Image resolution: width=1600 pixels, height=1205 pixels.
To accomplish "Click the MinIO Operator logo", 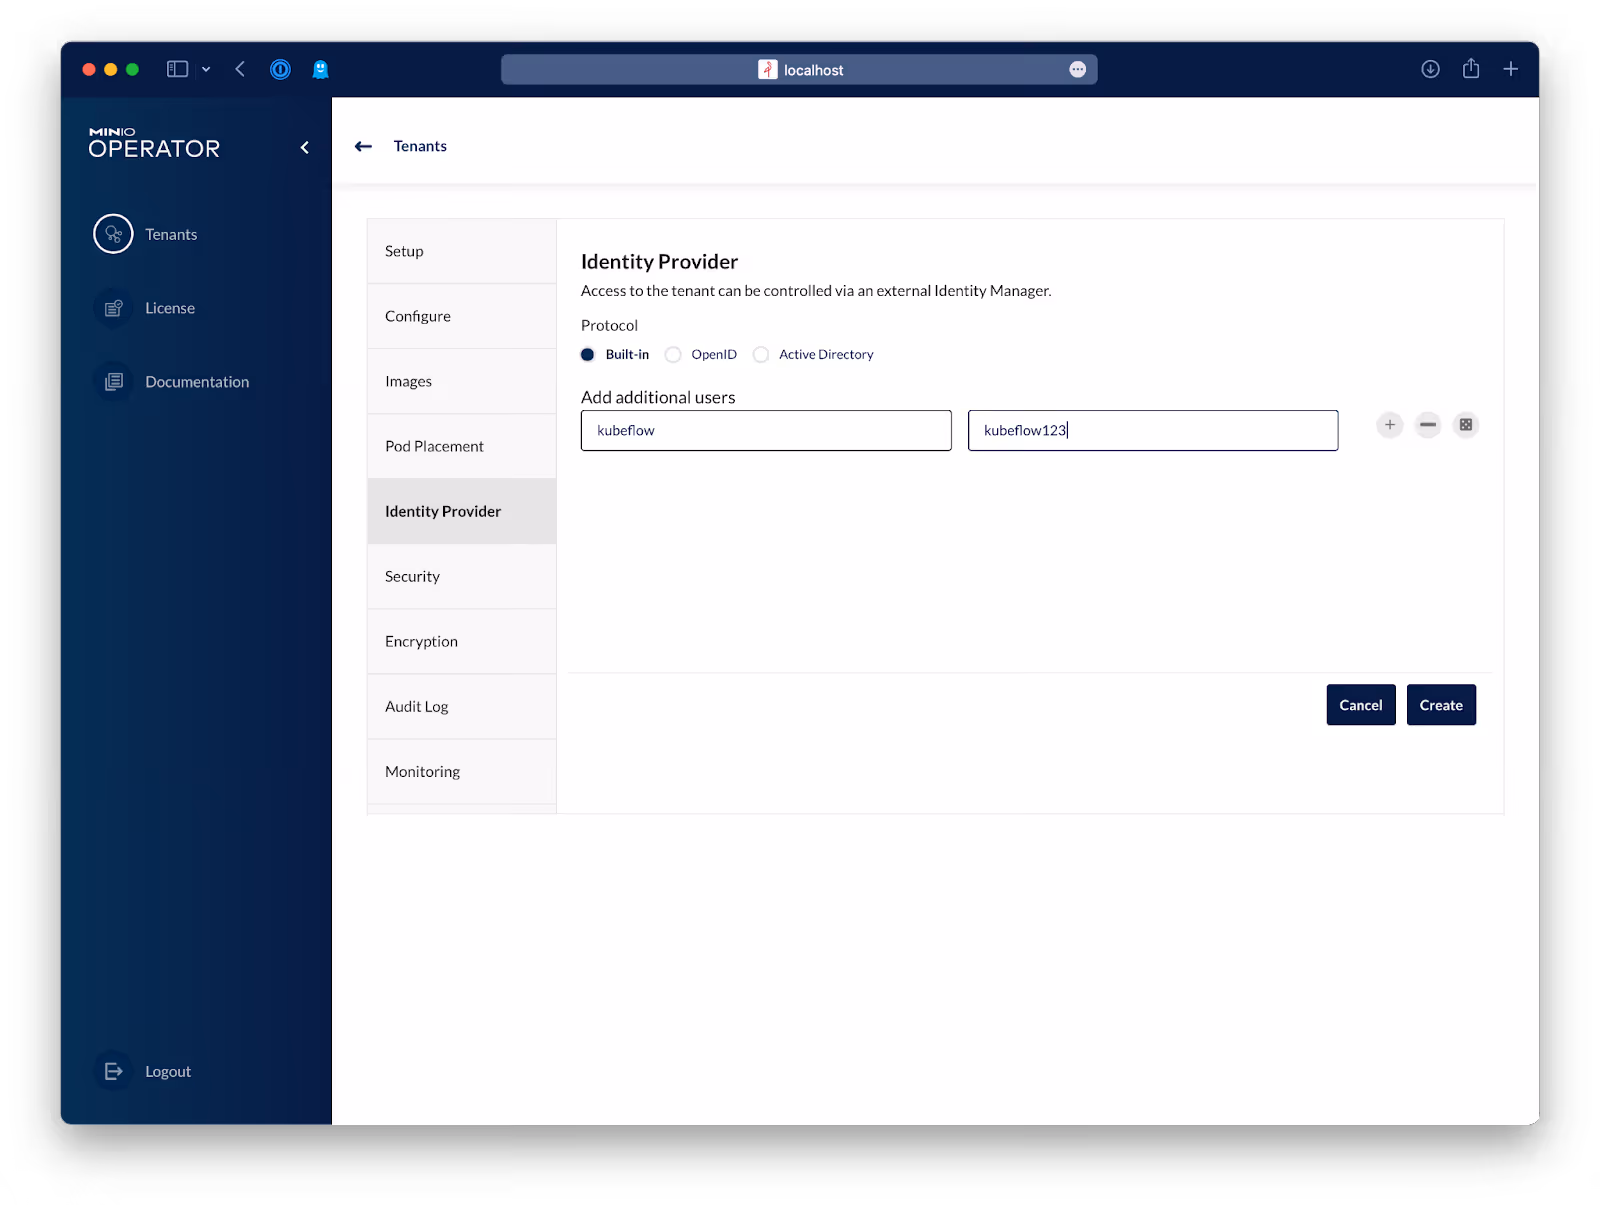I will coord(154,143).
